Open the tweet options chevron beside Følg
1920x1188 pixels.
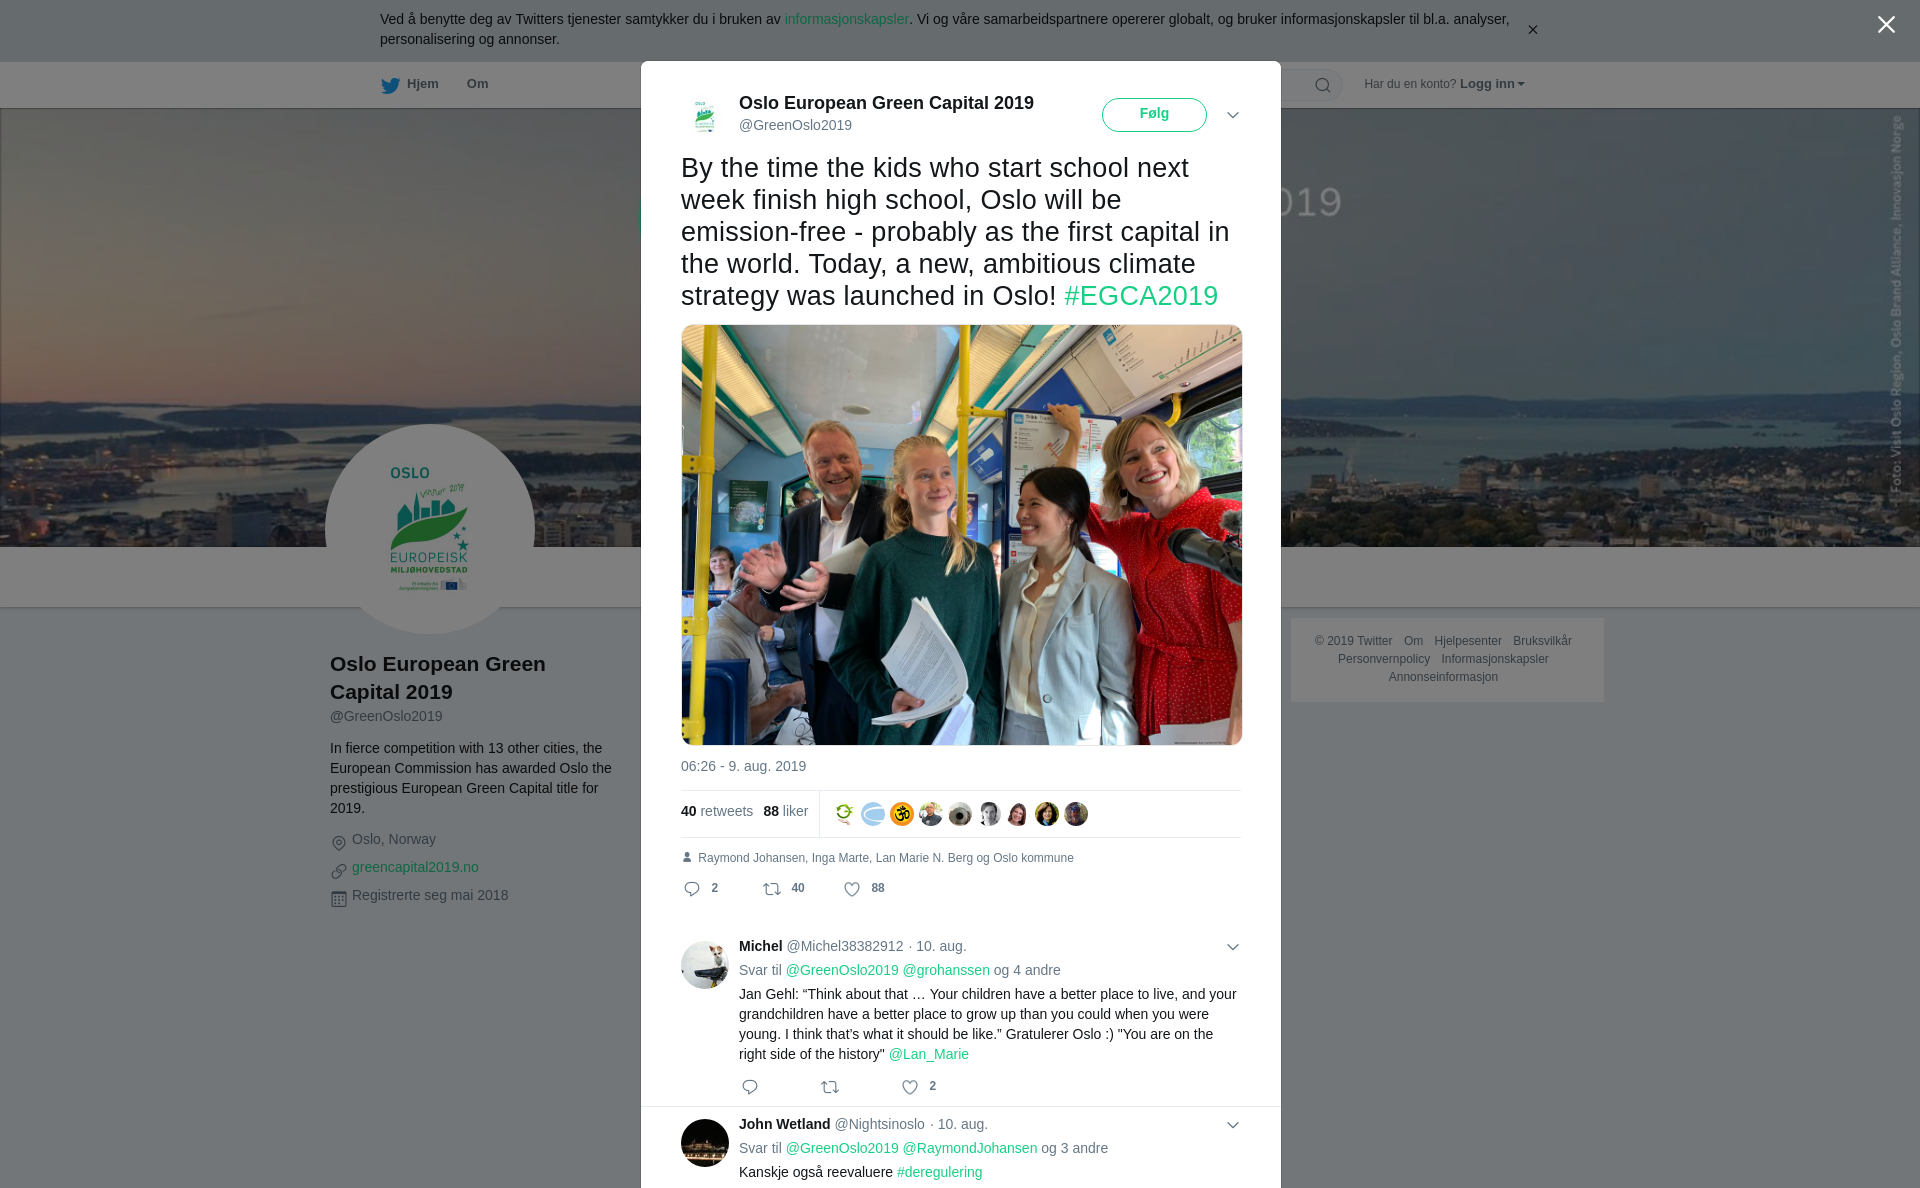(x=1233, y=115)
